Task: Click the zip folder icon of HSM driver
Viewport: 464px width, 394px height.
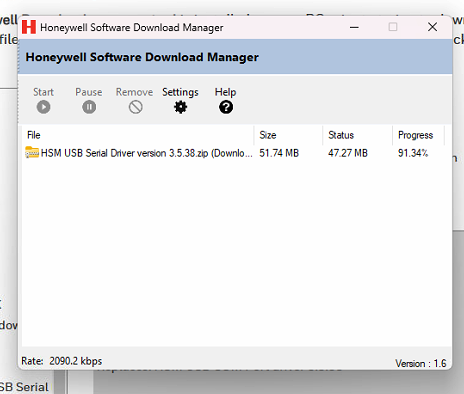Action: click(x=32, y=153)
